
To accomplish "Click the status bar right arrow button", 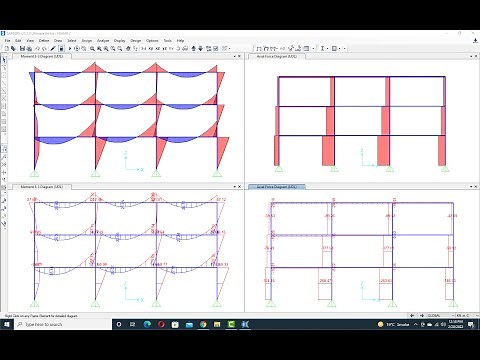I will coord(421,315).
